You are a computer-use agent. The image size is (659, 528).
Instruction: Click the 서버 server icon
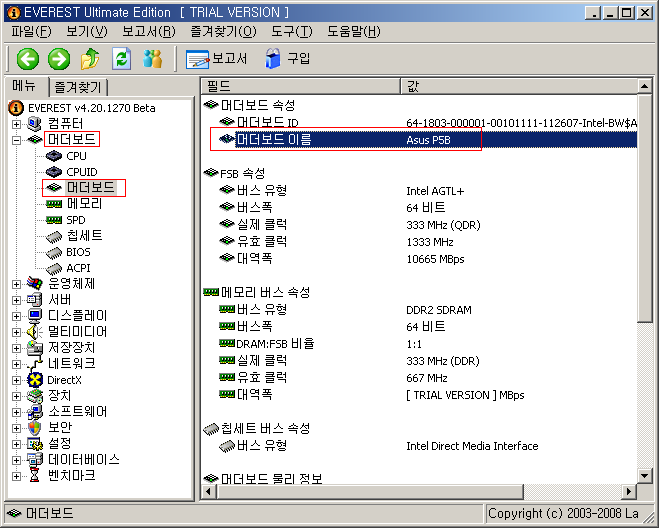(34, 299)
